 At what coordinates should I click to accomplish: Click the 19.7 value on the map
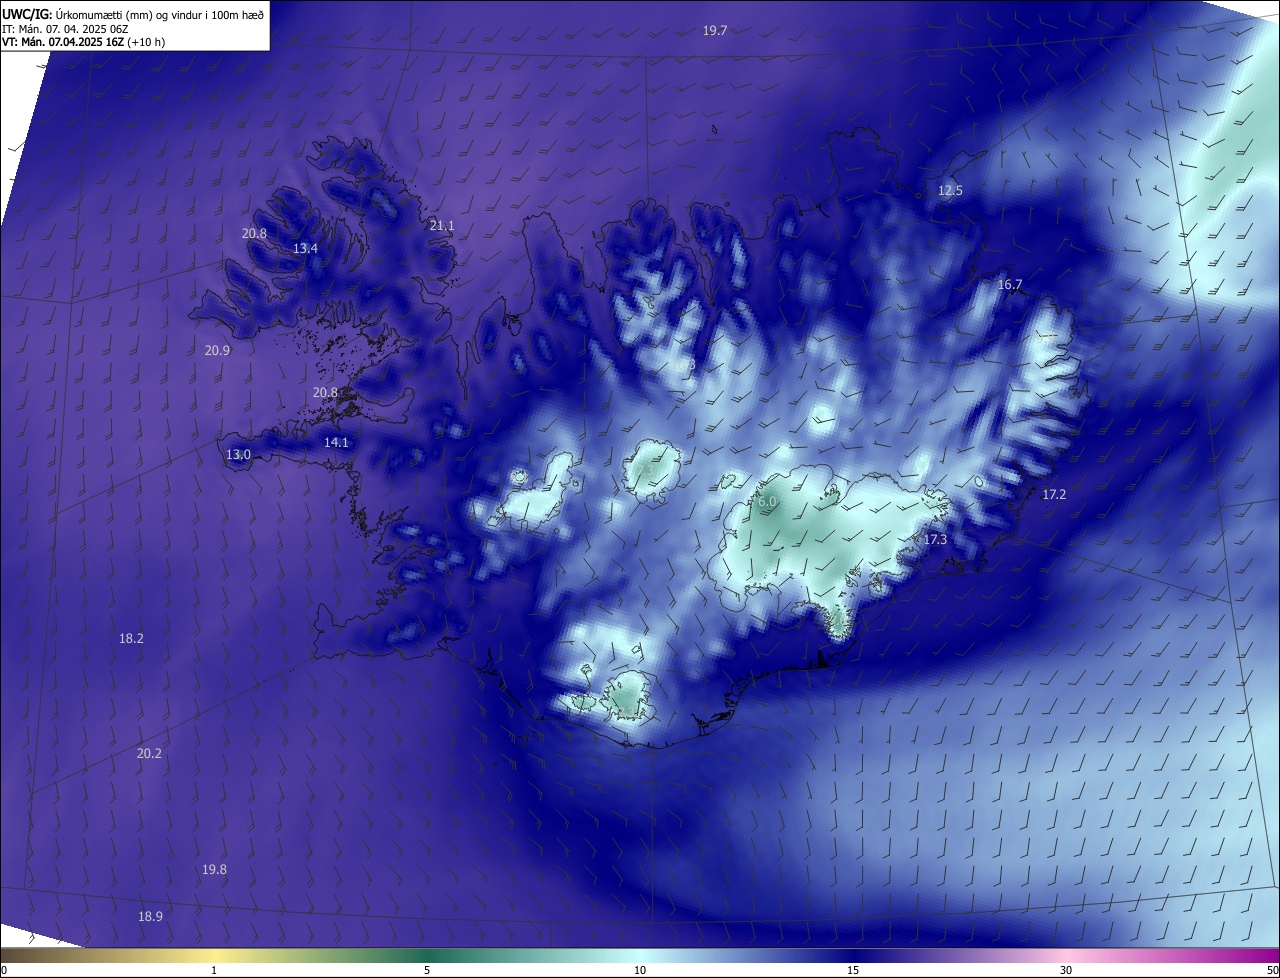click(714, 31)
